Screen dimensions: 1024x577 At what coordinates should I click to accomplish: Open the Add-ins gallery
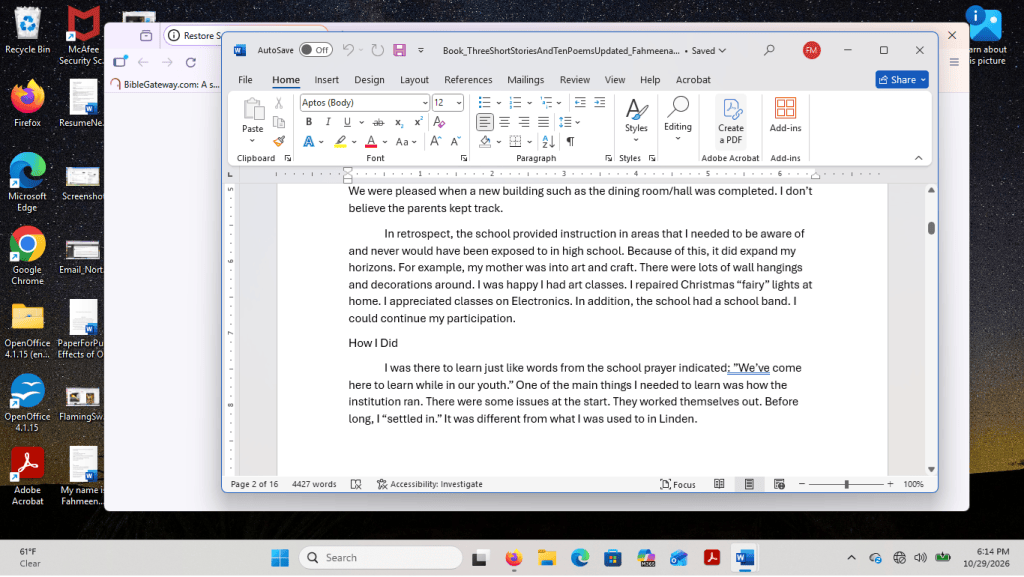tap(785, 116)
